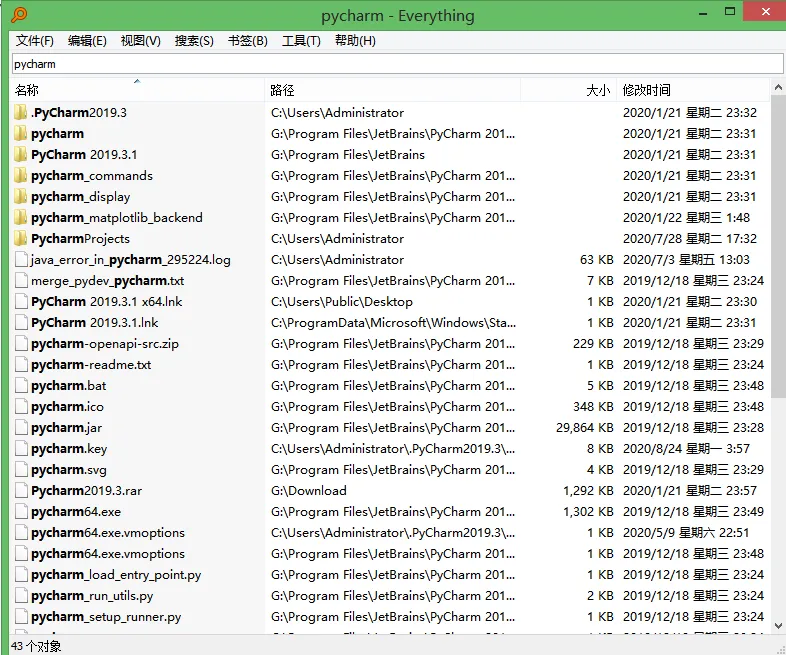Click the 2020/7/28 星期二 17:32 date cell
The width and height of the screenshot is (786, 655).
pyautogui.click(x=690, y=239)
